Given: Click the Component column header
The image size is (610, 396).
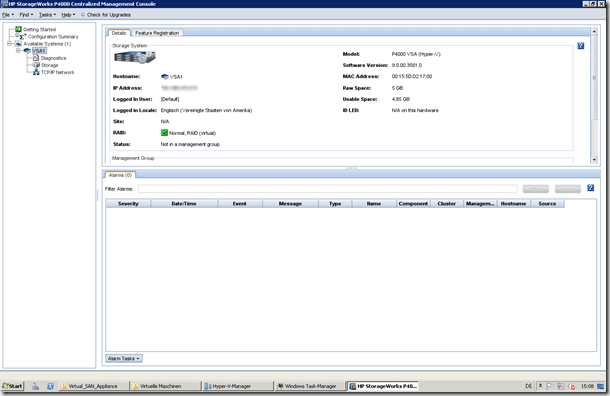Looking at the screenshot, I should point(413,203).
